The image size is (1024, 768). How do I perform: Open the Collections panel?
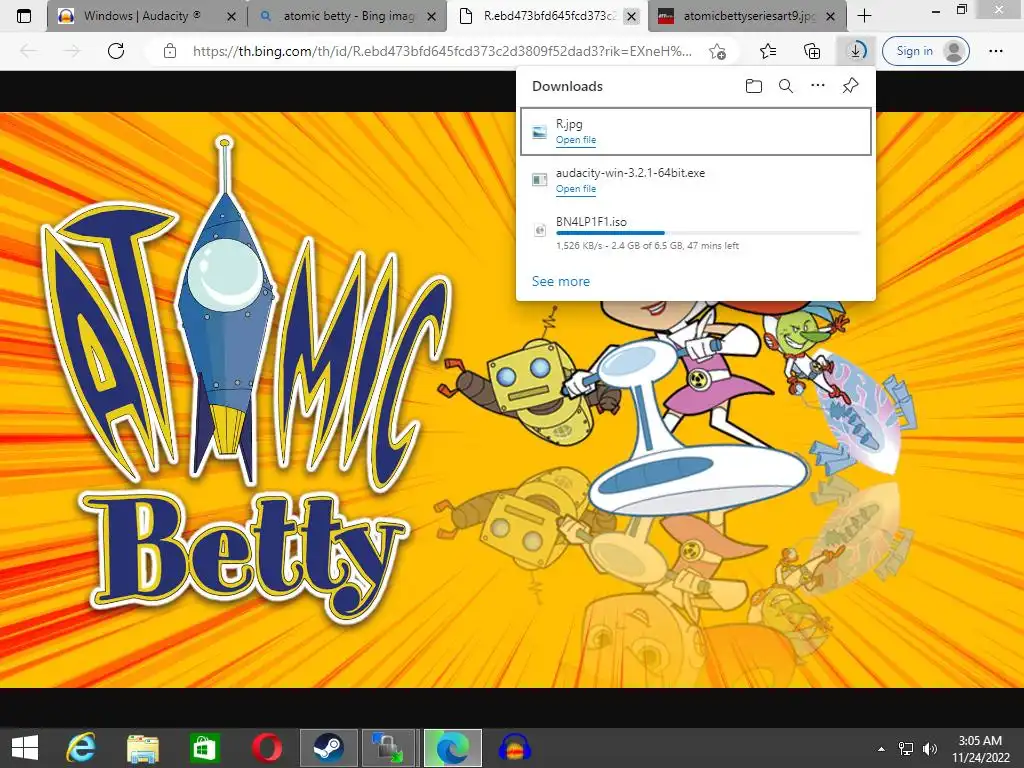(x=812, y=51)
